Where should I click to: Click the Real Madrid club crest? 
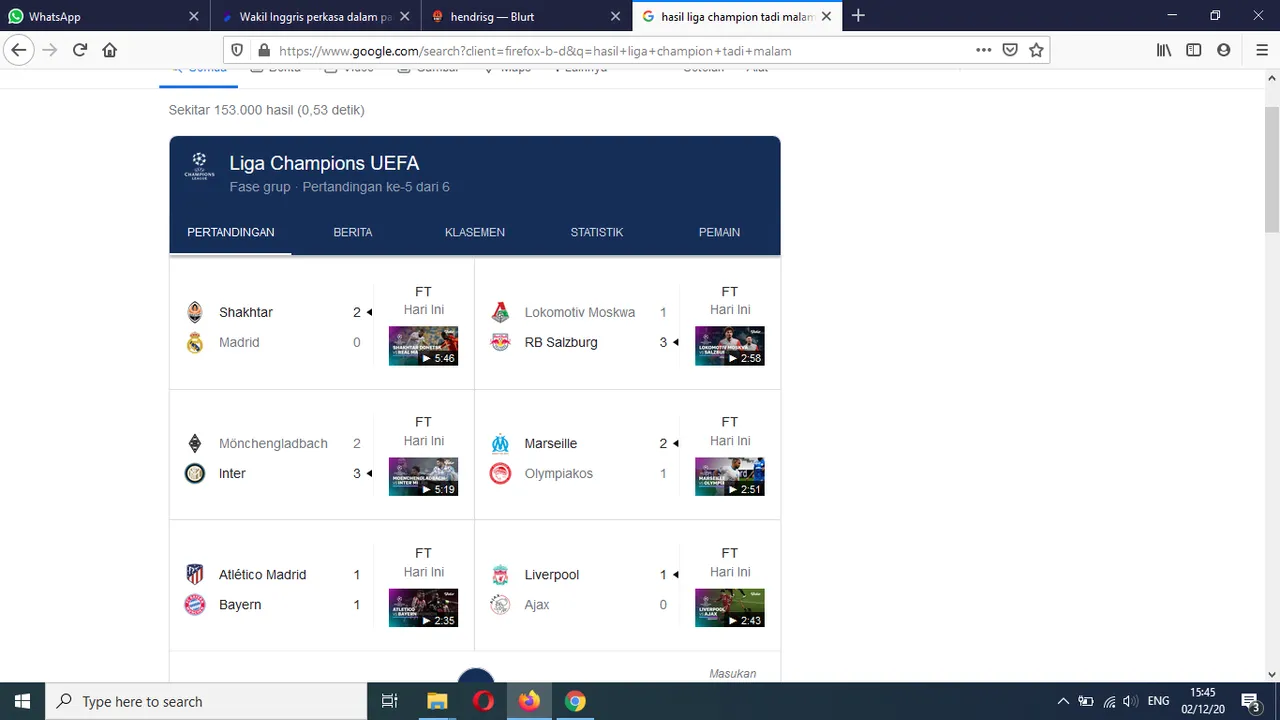coord(195,342)
